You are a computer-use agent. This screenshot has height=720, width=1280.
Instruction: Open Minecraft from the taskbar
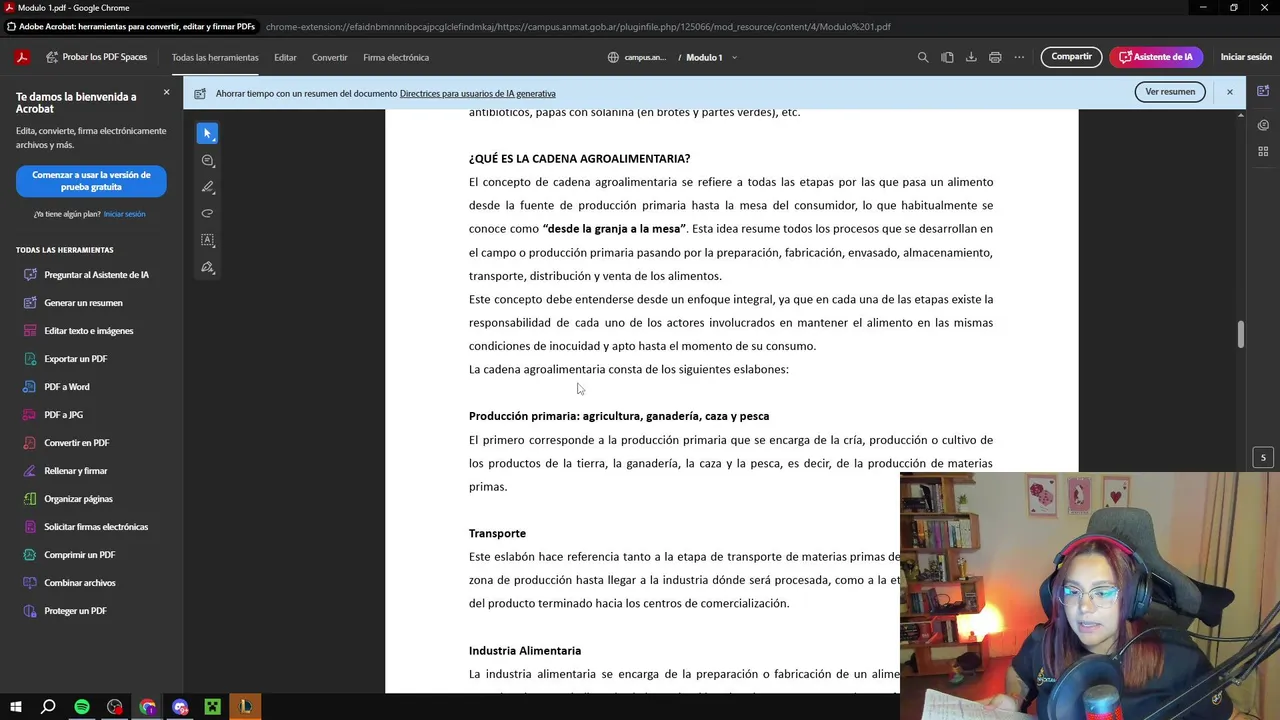coord(212,707)
